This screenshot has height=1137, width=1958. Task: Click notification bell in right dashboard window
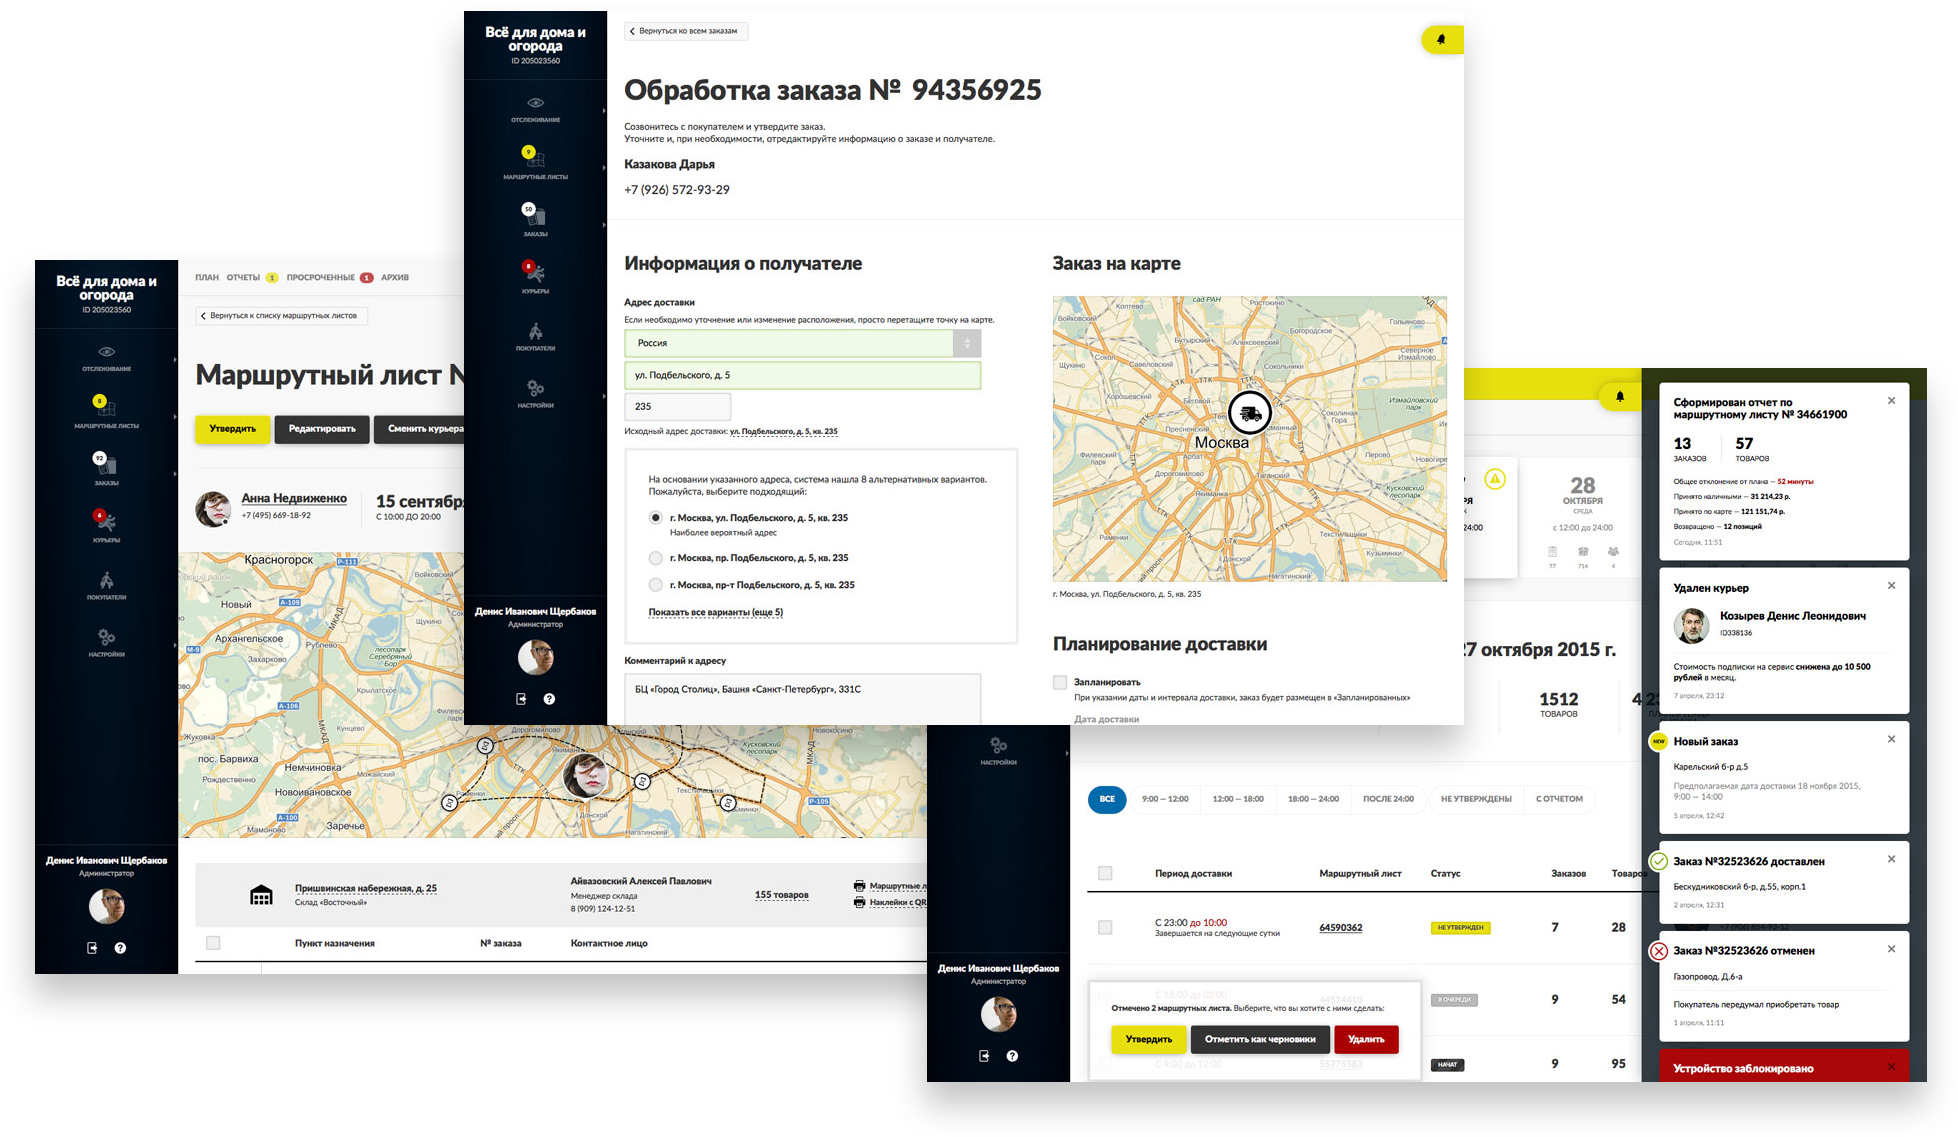1620,396
